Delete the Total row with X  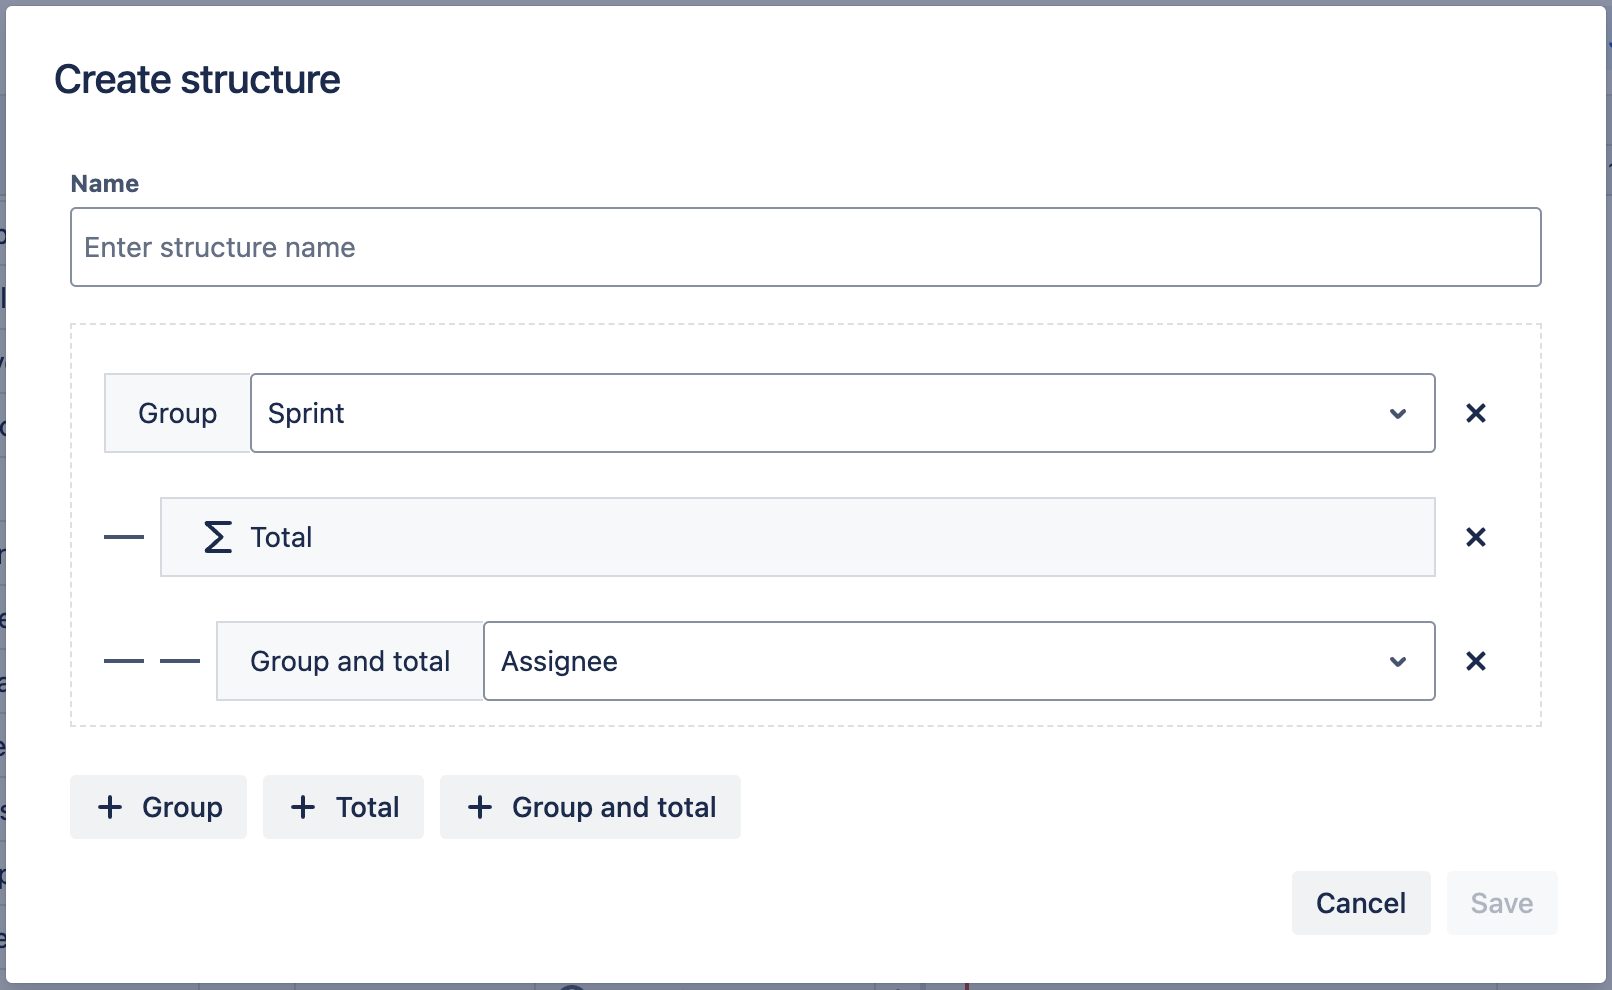1475,537
